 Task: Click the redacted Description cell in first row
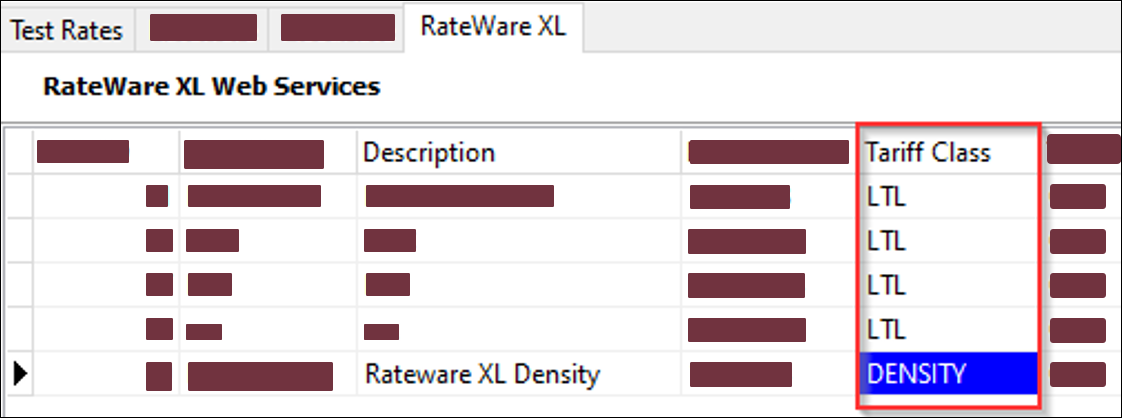[460, 196]
